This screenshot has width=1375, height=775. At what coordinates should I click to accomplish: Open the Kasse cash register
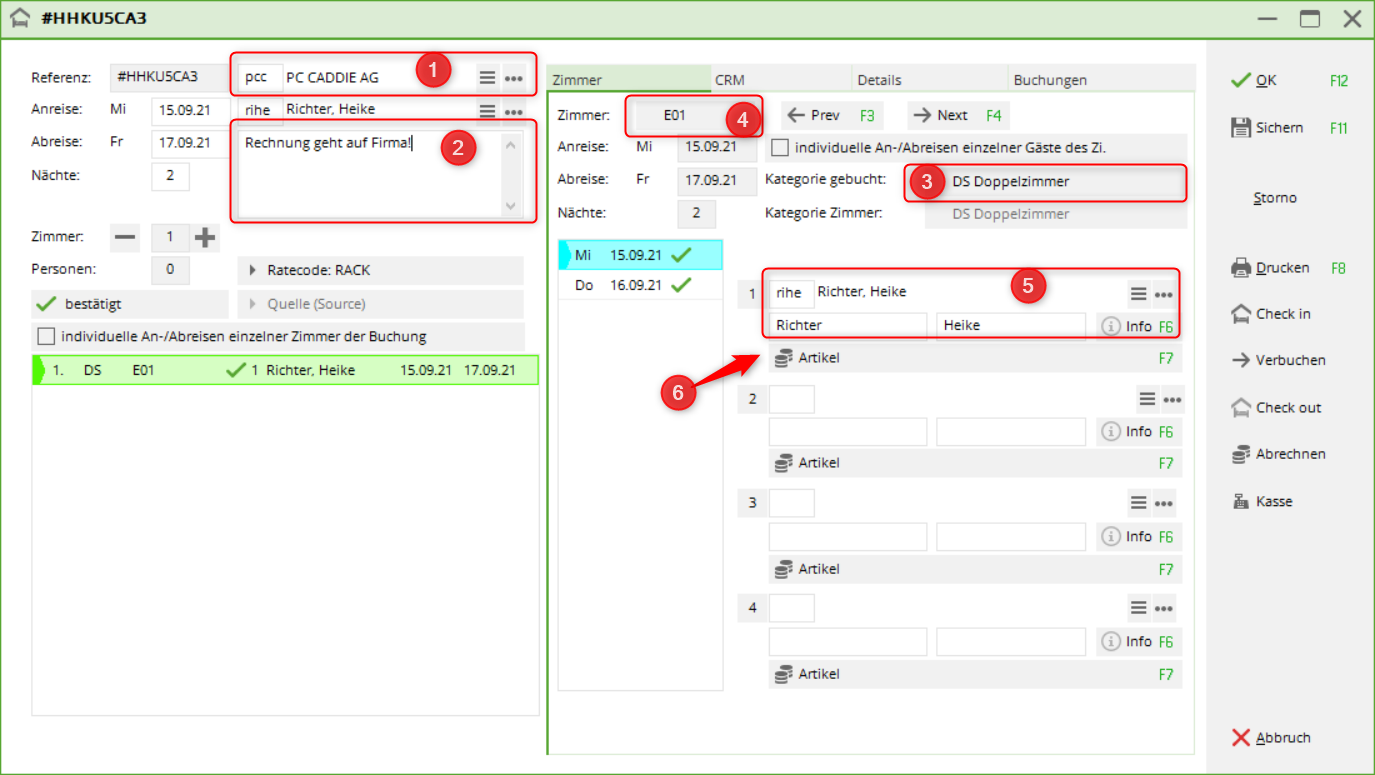click(x=1241, y=502)
